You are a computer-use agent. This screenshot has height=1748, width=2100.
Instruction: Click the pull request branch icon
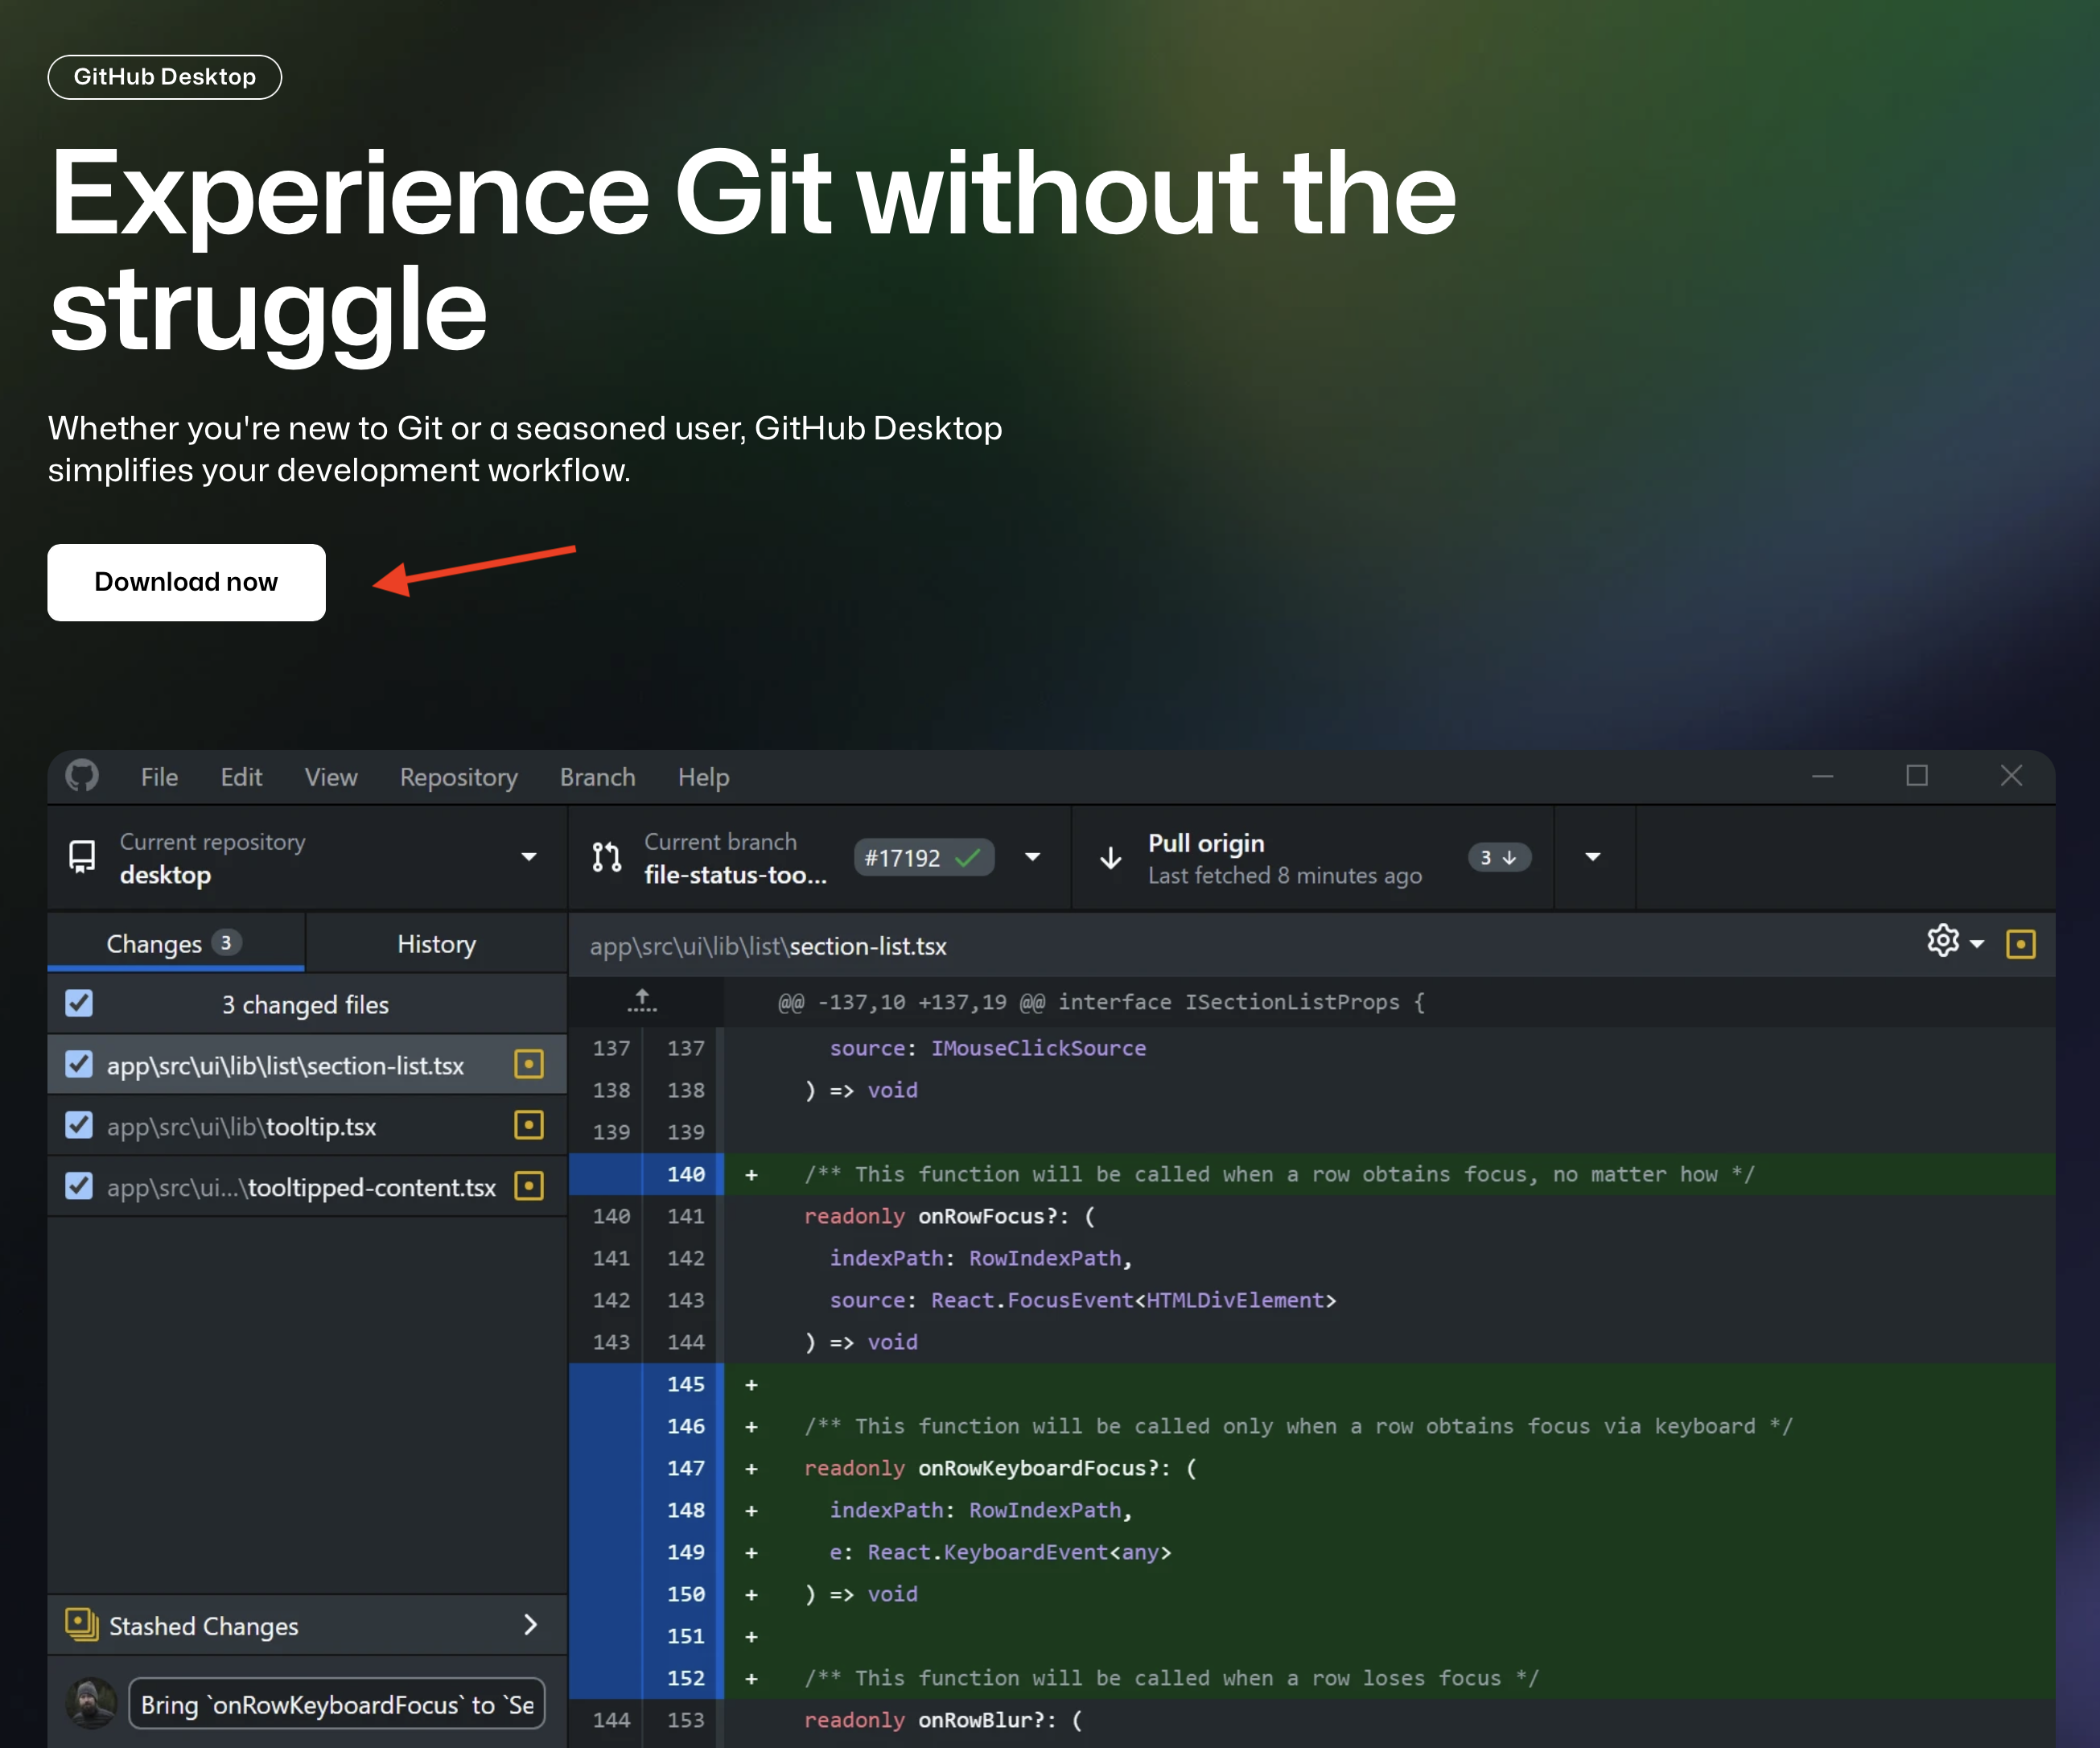point(607,857)
